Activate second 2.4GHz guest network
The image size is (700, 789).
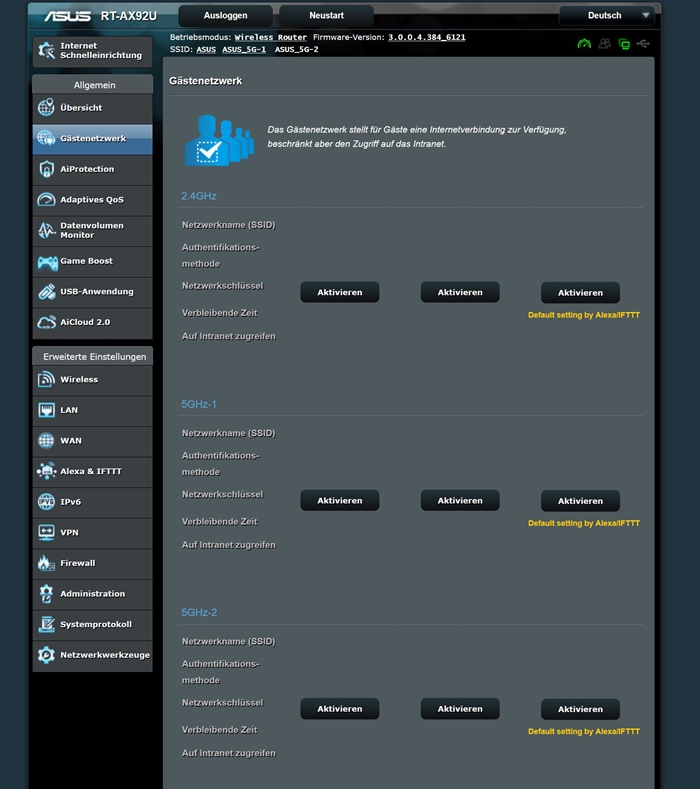(x=460, y=292)
